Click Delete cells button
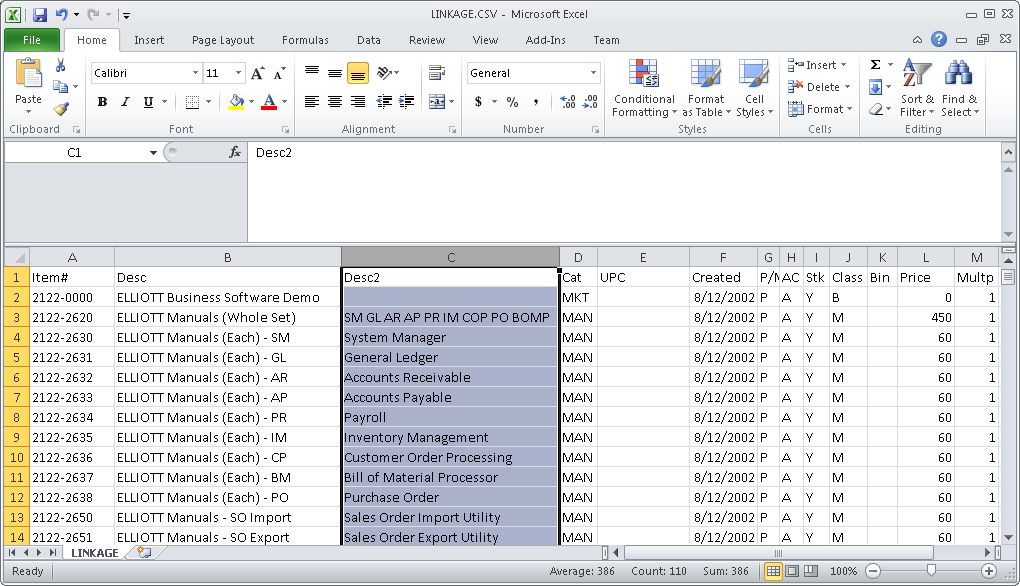Viewport: 1020px width, 586px height. tap(819, 87)
